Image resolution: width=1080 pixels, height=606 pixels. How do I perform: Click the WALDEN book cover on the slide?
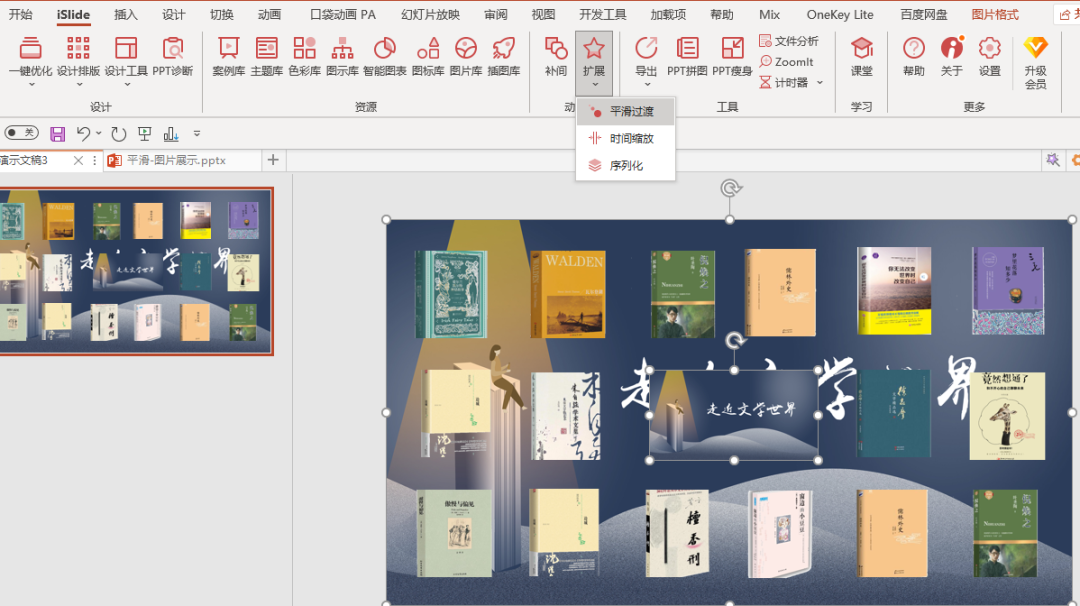coord(568,294)
